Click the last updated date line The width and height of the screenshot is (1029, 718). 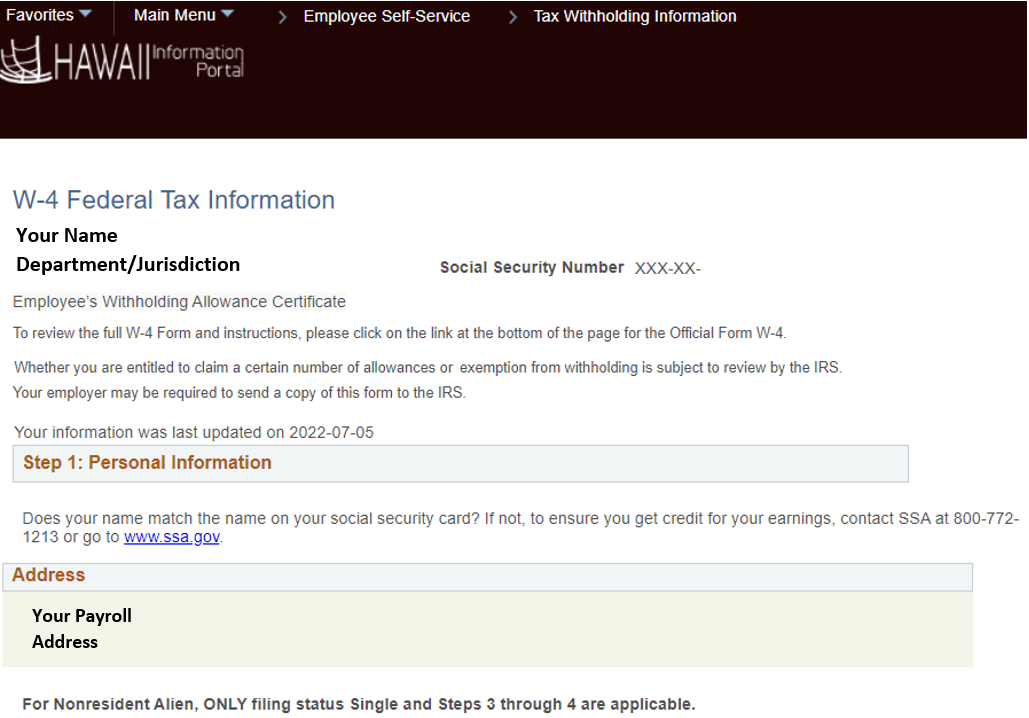click(194, 433)
